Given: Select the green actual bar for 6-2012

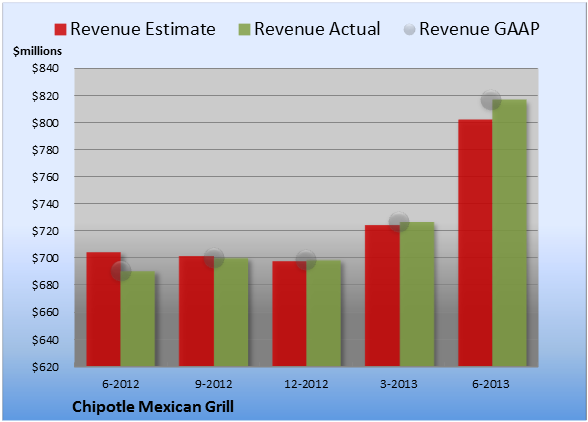Looking at the screenshot, I should (138, 318).
